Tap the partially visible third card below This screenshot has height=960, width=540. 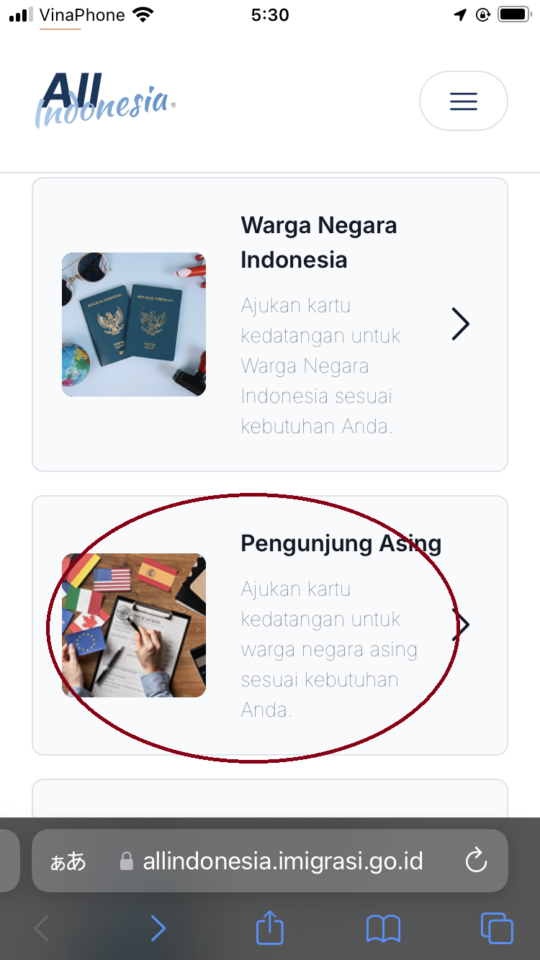(x=270, y=798)
